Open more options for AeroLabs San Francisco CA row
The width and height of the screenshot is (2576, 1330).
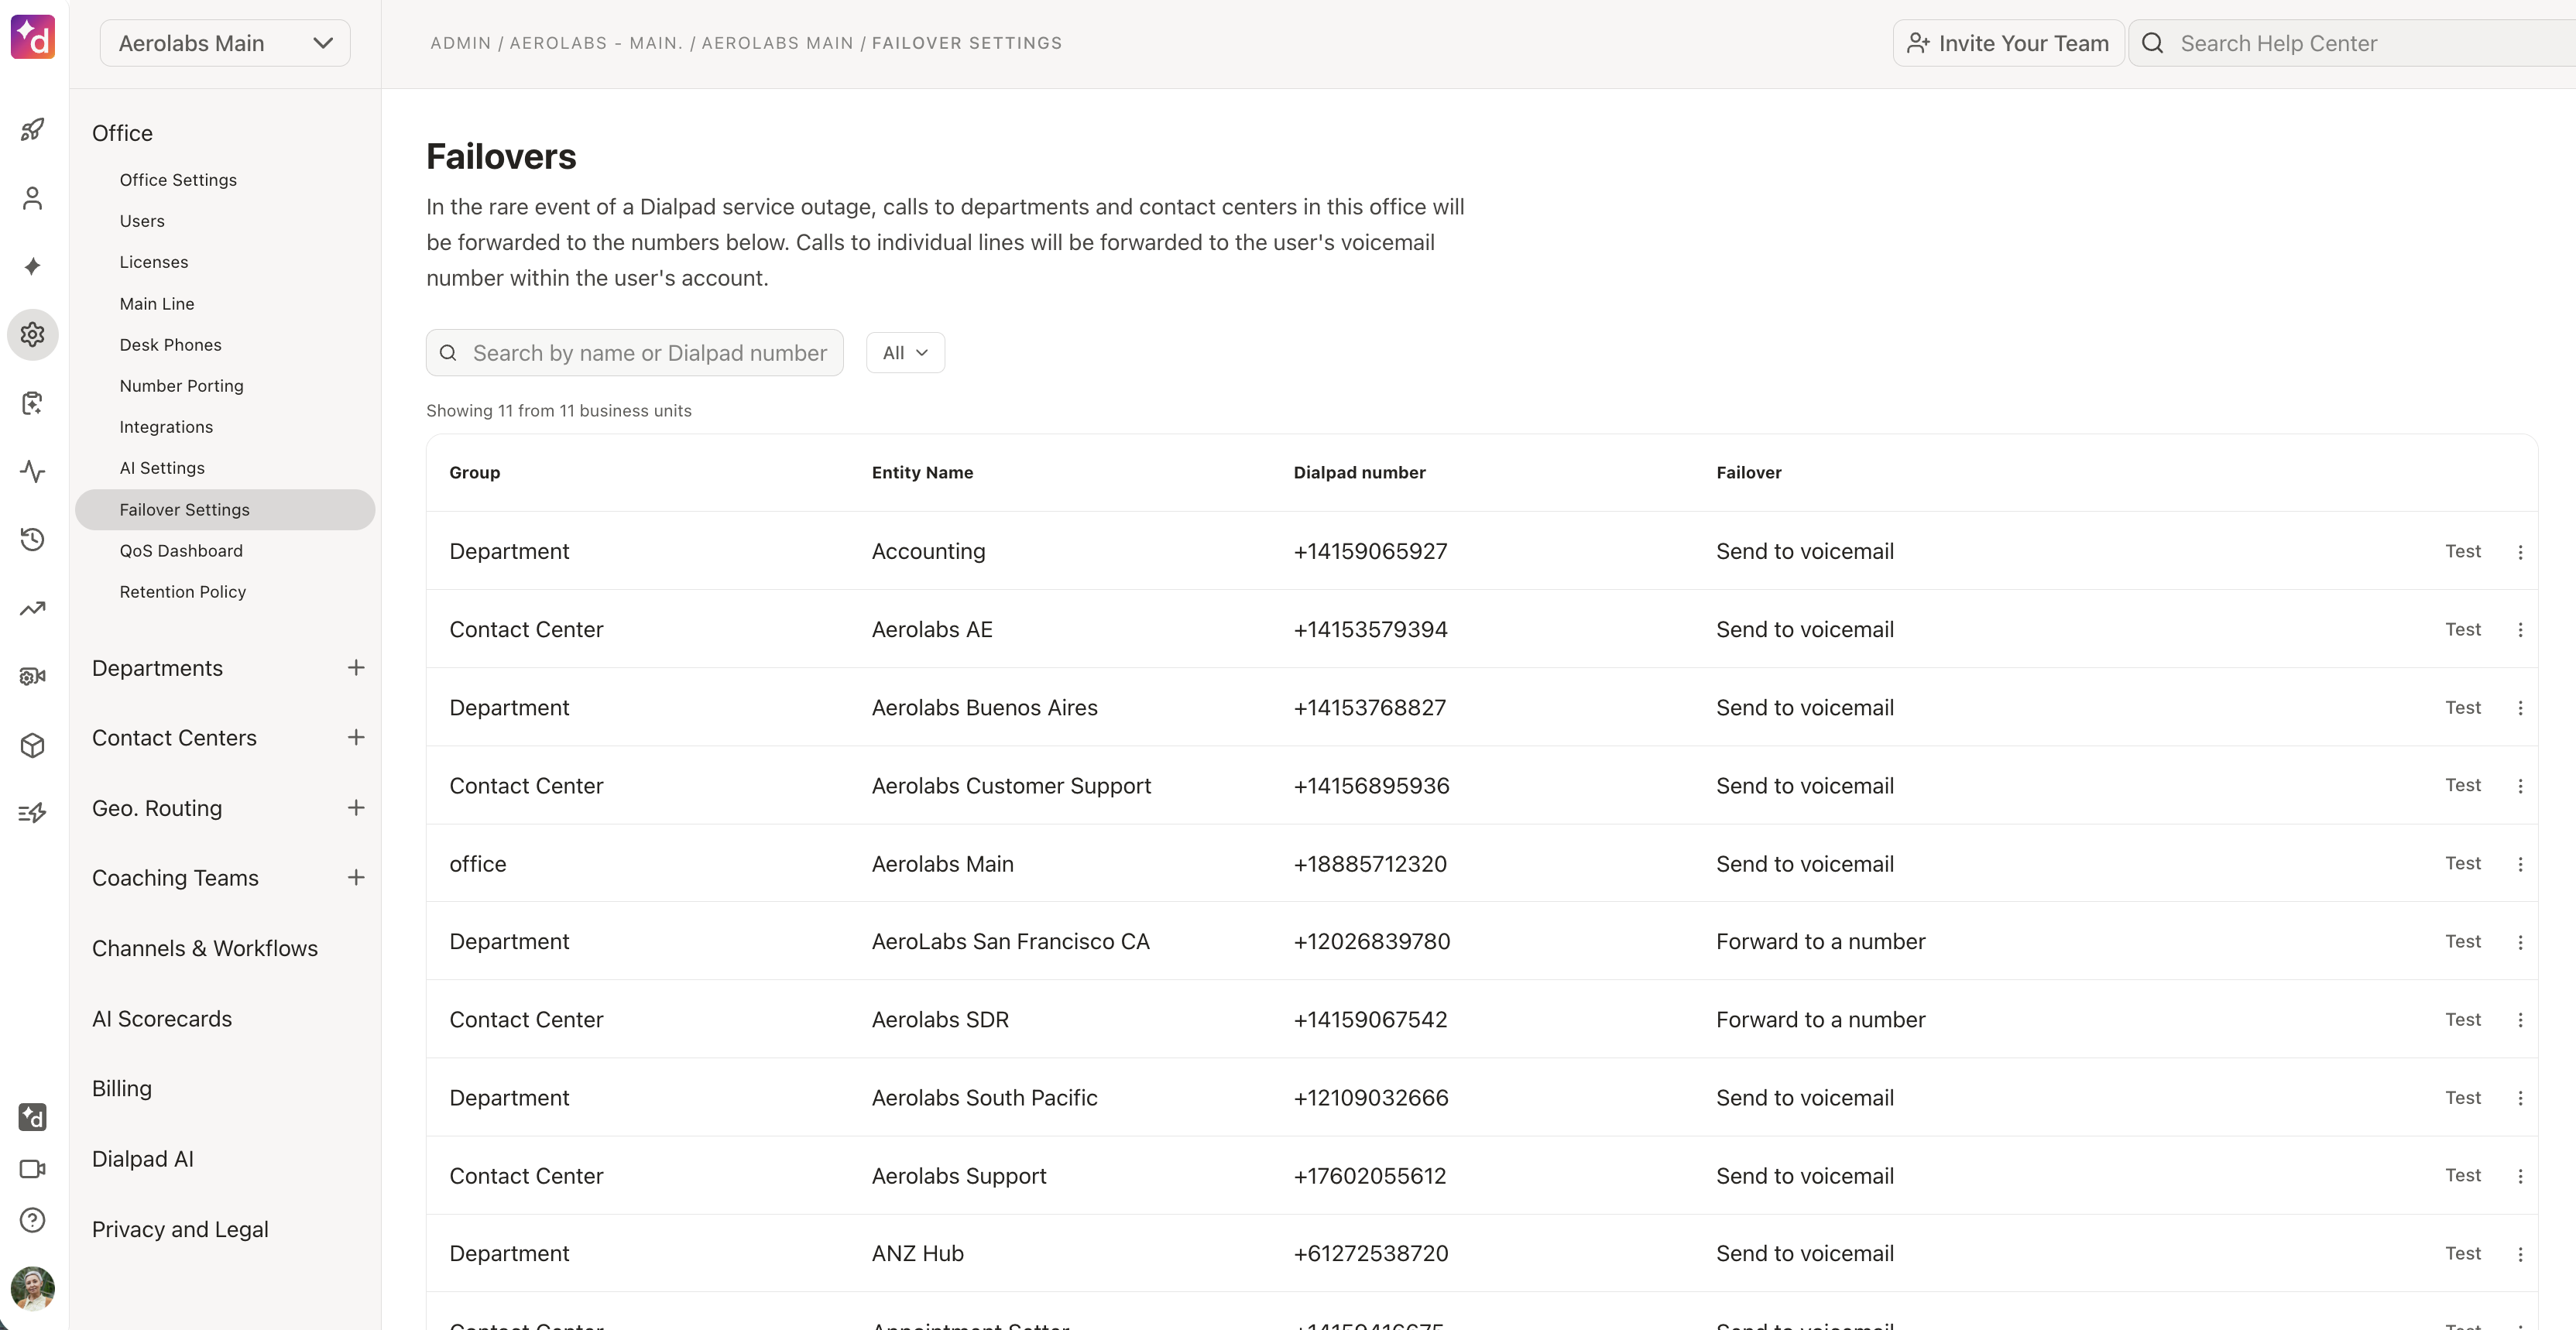point(2520,942)
